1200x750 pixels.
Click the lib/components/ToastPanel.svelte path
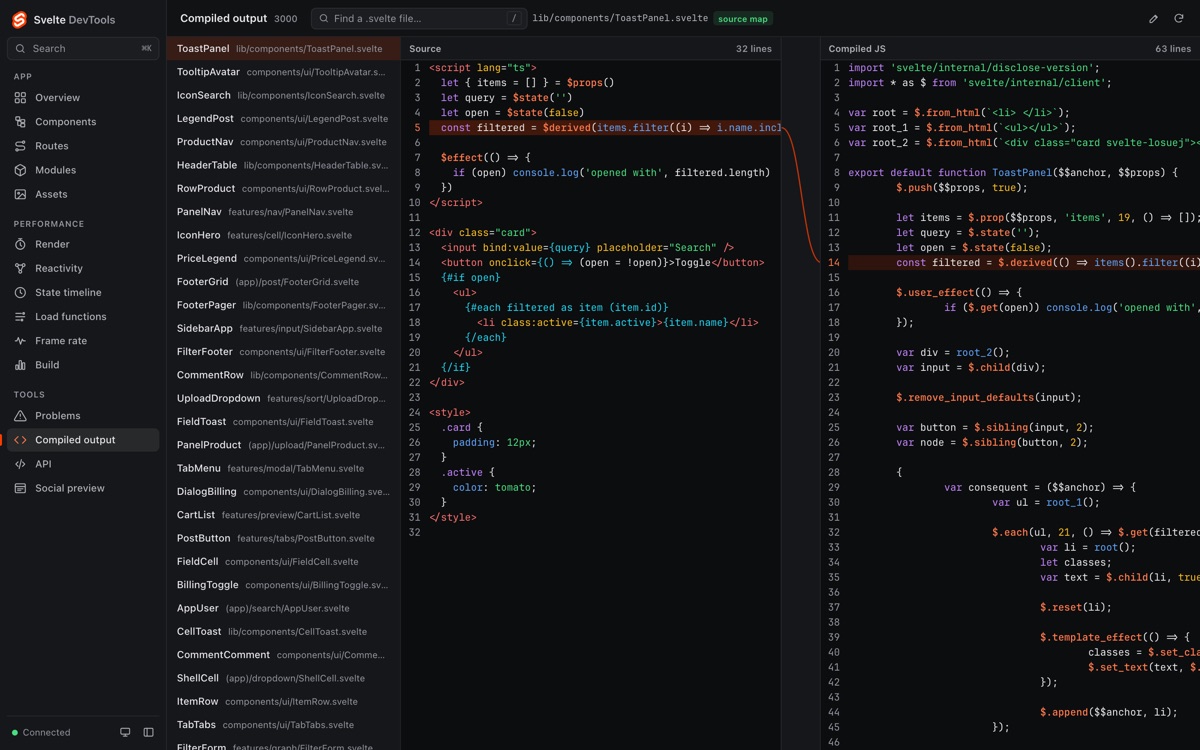pos(620,18)
